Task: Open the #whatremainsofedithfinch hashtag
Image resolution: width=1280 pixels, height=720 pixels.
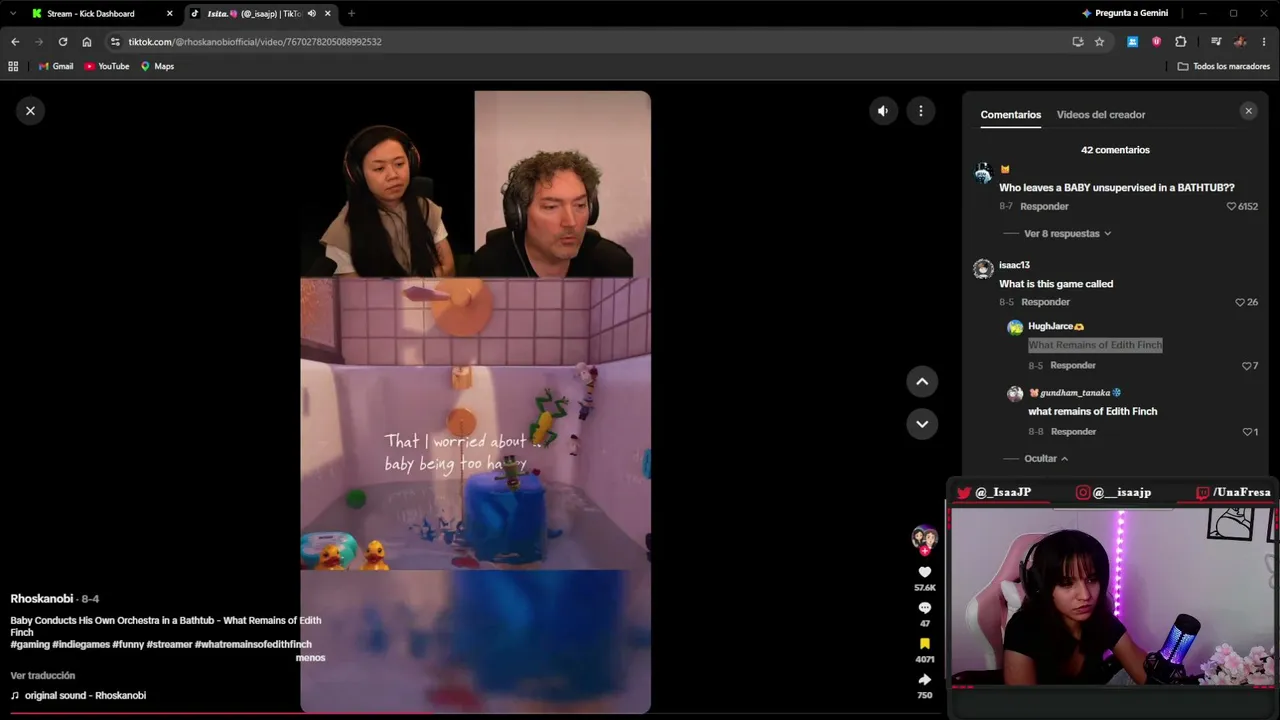Action: coord(253,645)
